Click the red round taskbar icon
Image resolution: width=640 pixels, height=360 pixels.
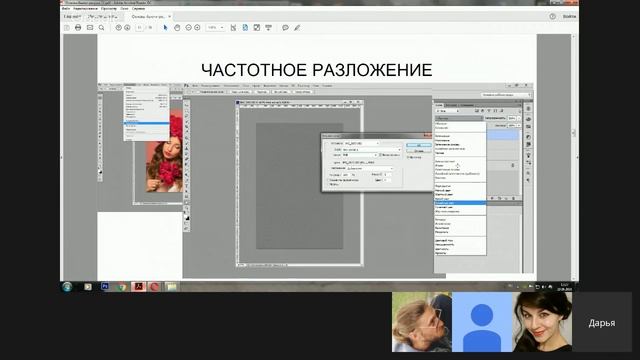[154, 287]
